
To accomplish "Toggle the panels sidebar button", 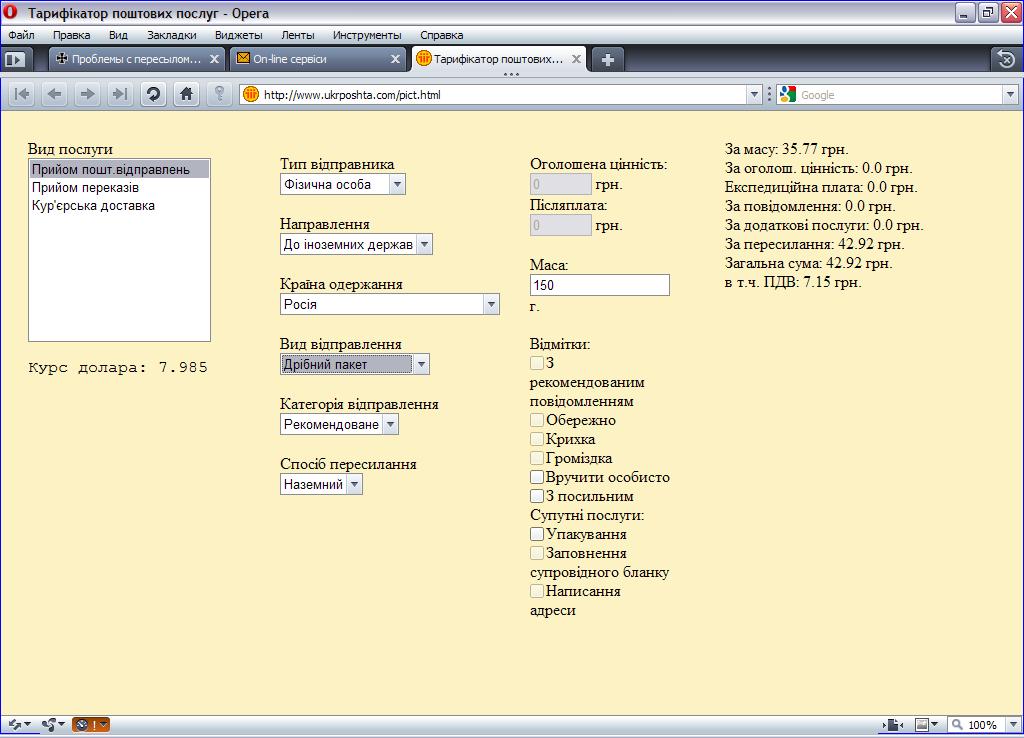I will (15, 59).
